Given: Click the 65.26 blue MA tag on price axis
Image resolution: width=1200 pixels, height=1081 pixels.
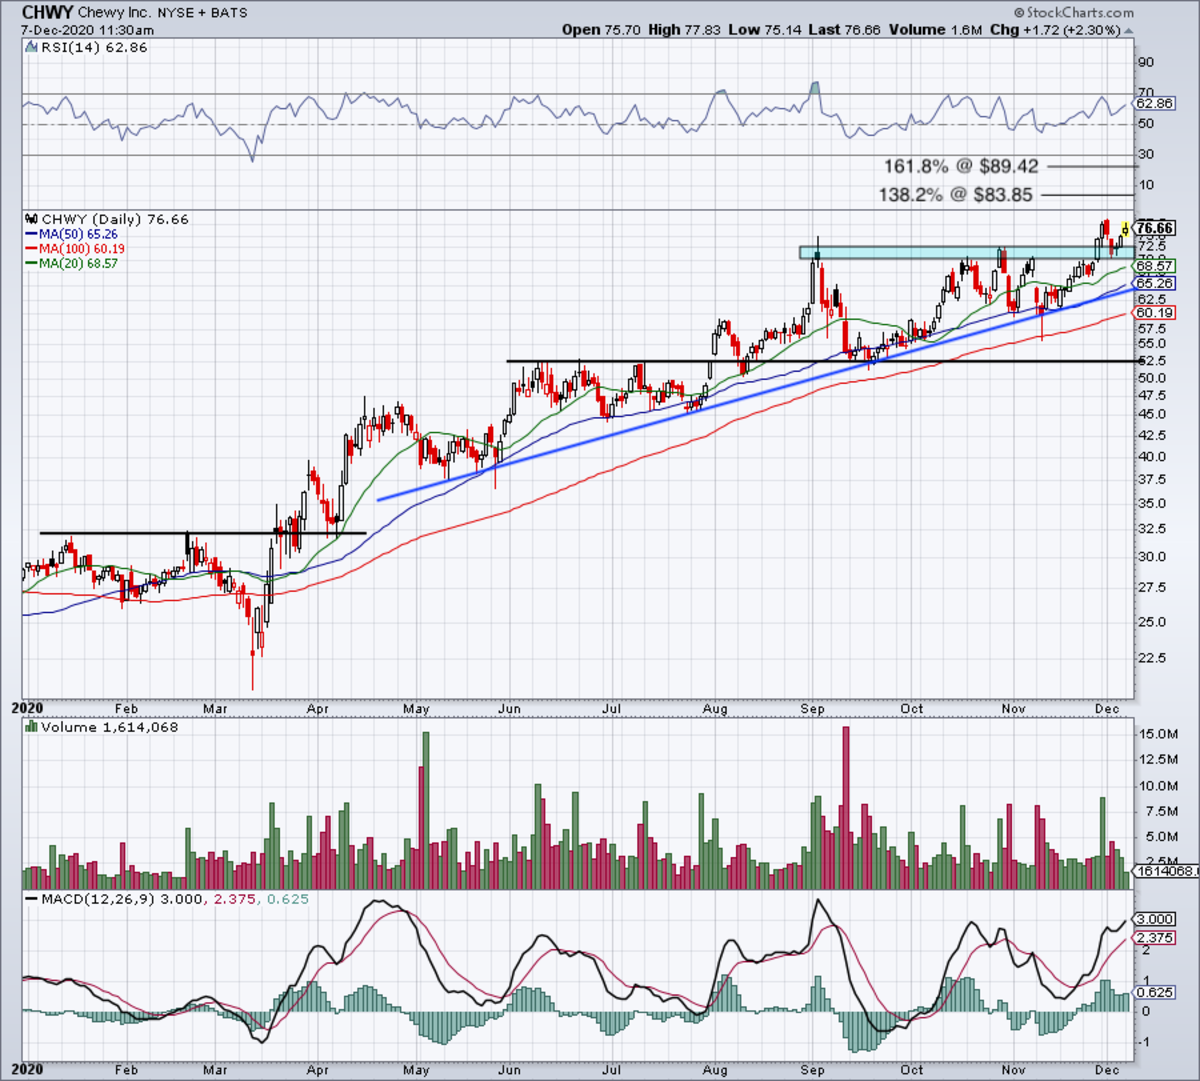Looking at the screenshot, I should (x=1155, y=284).
